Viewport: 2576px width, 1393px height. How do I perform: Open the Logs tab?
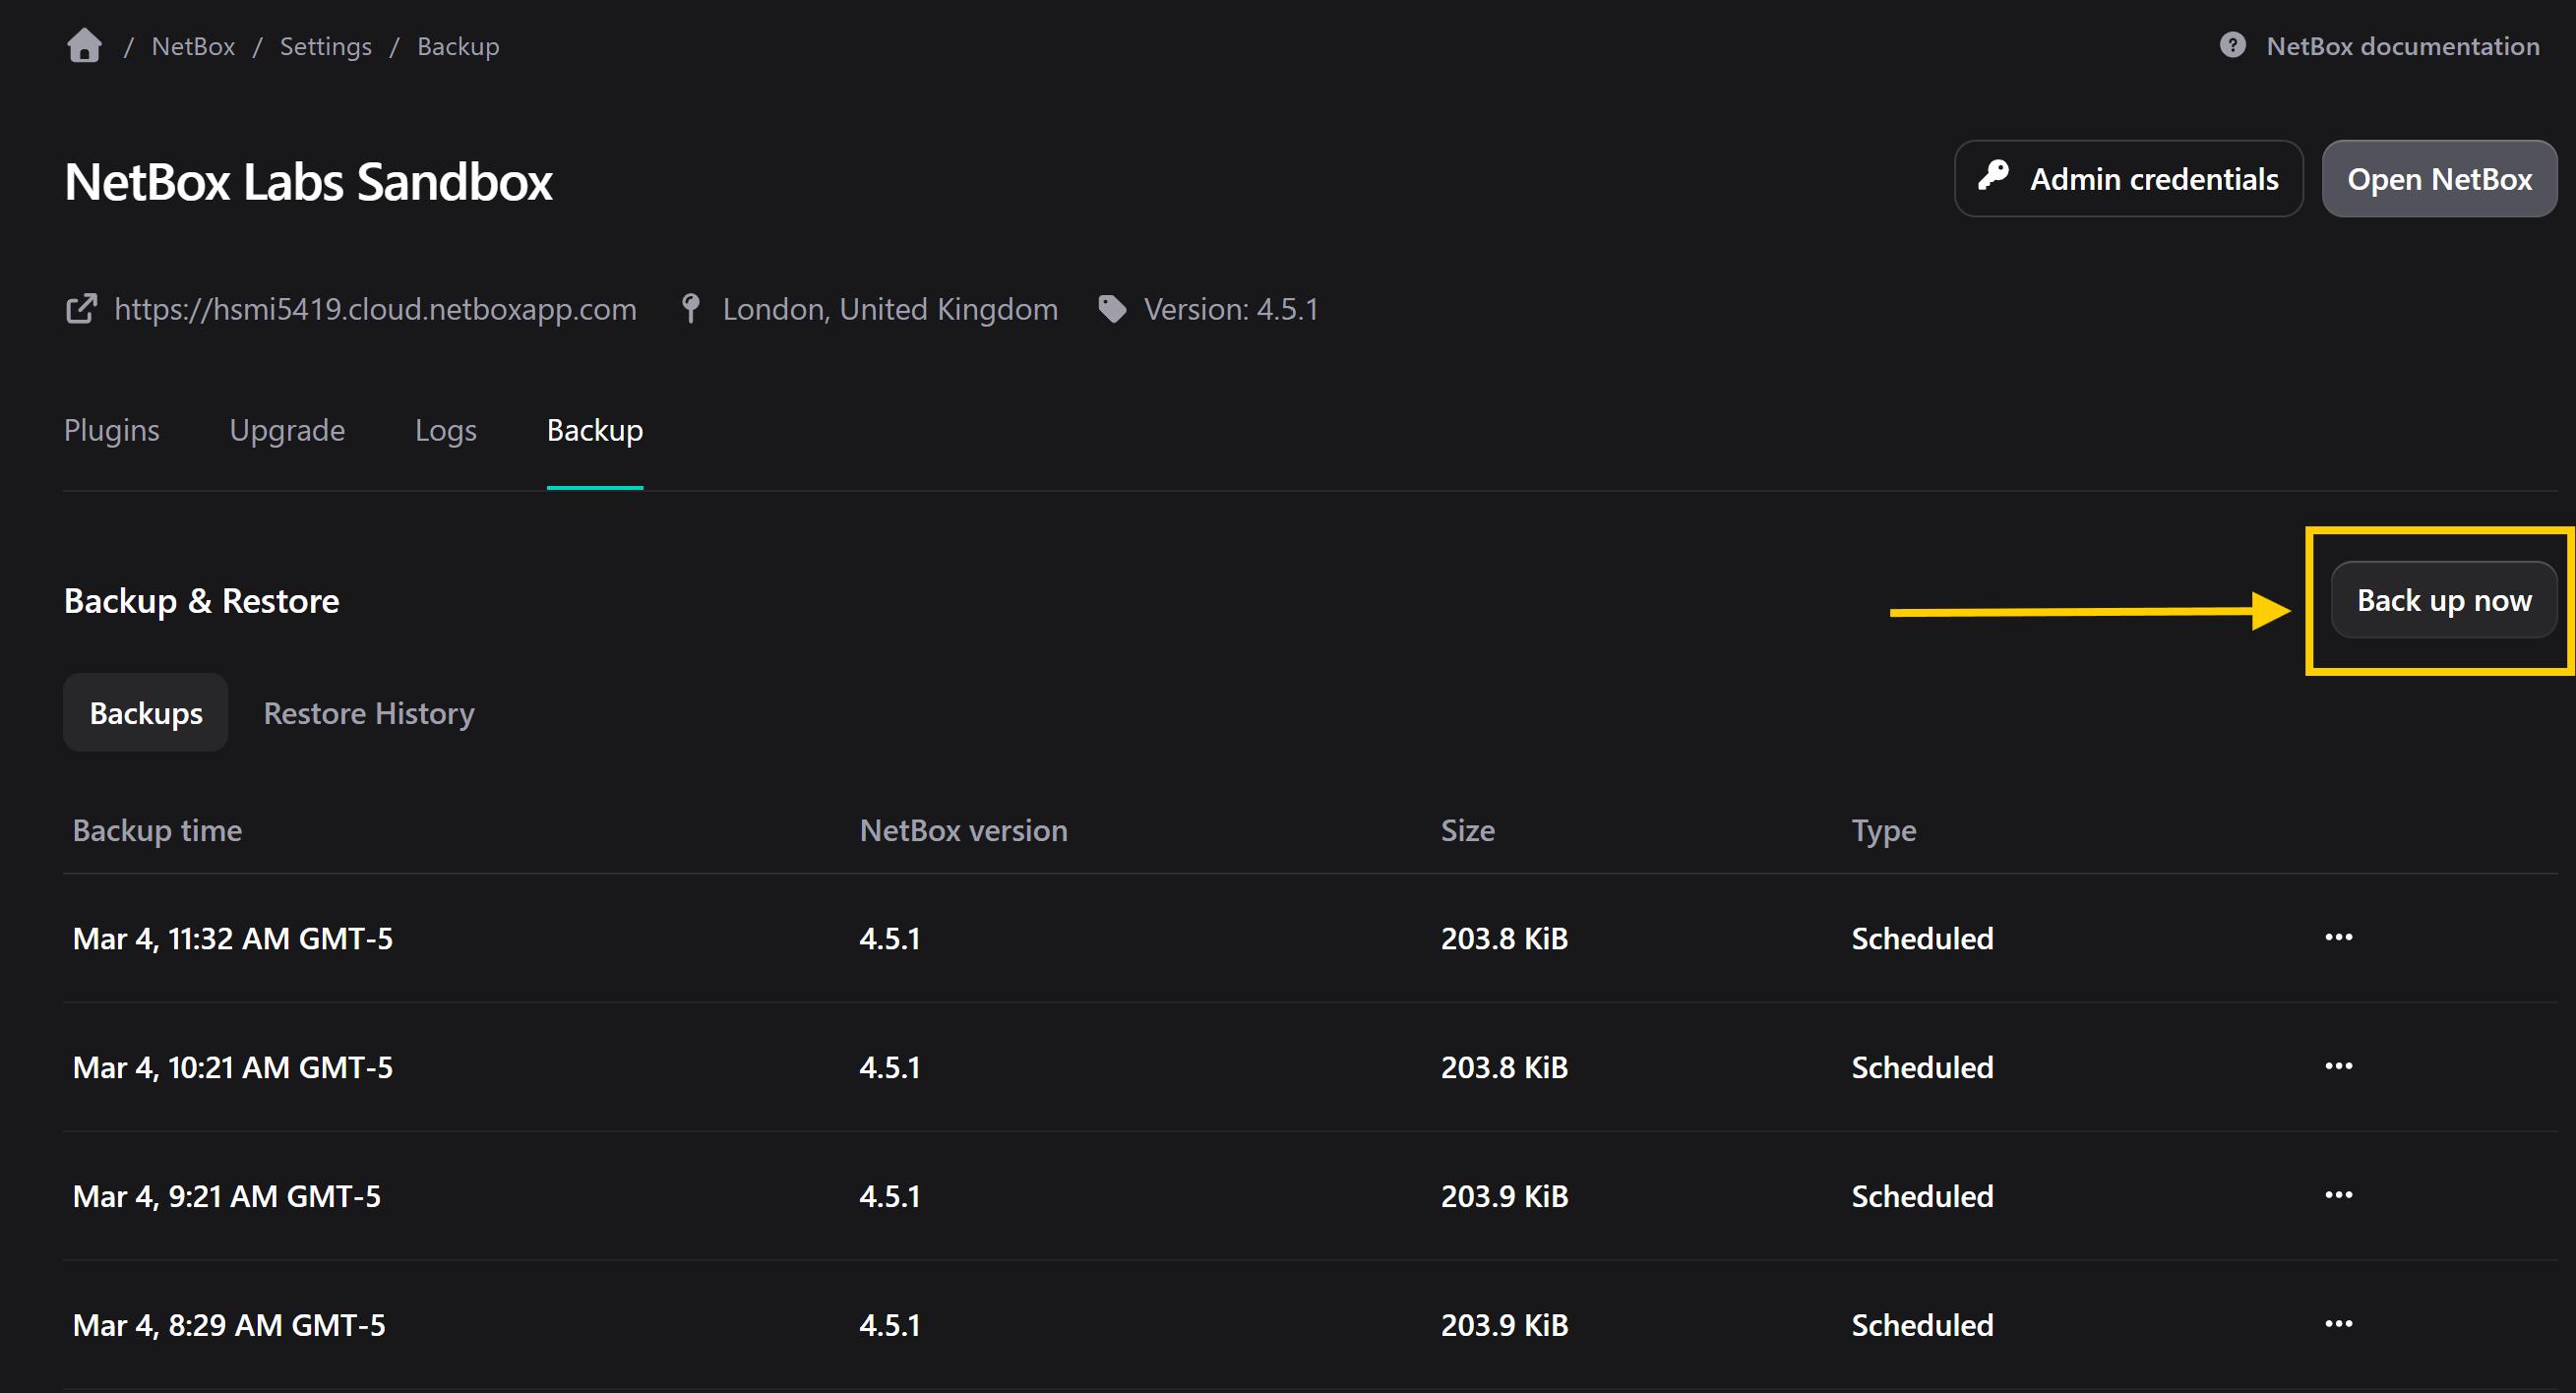point(445,430)
